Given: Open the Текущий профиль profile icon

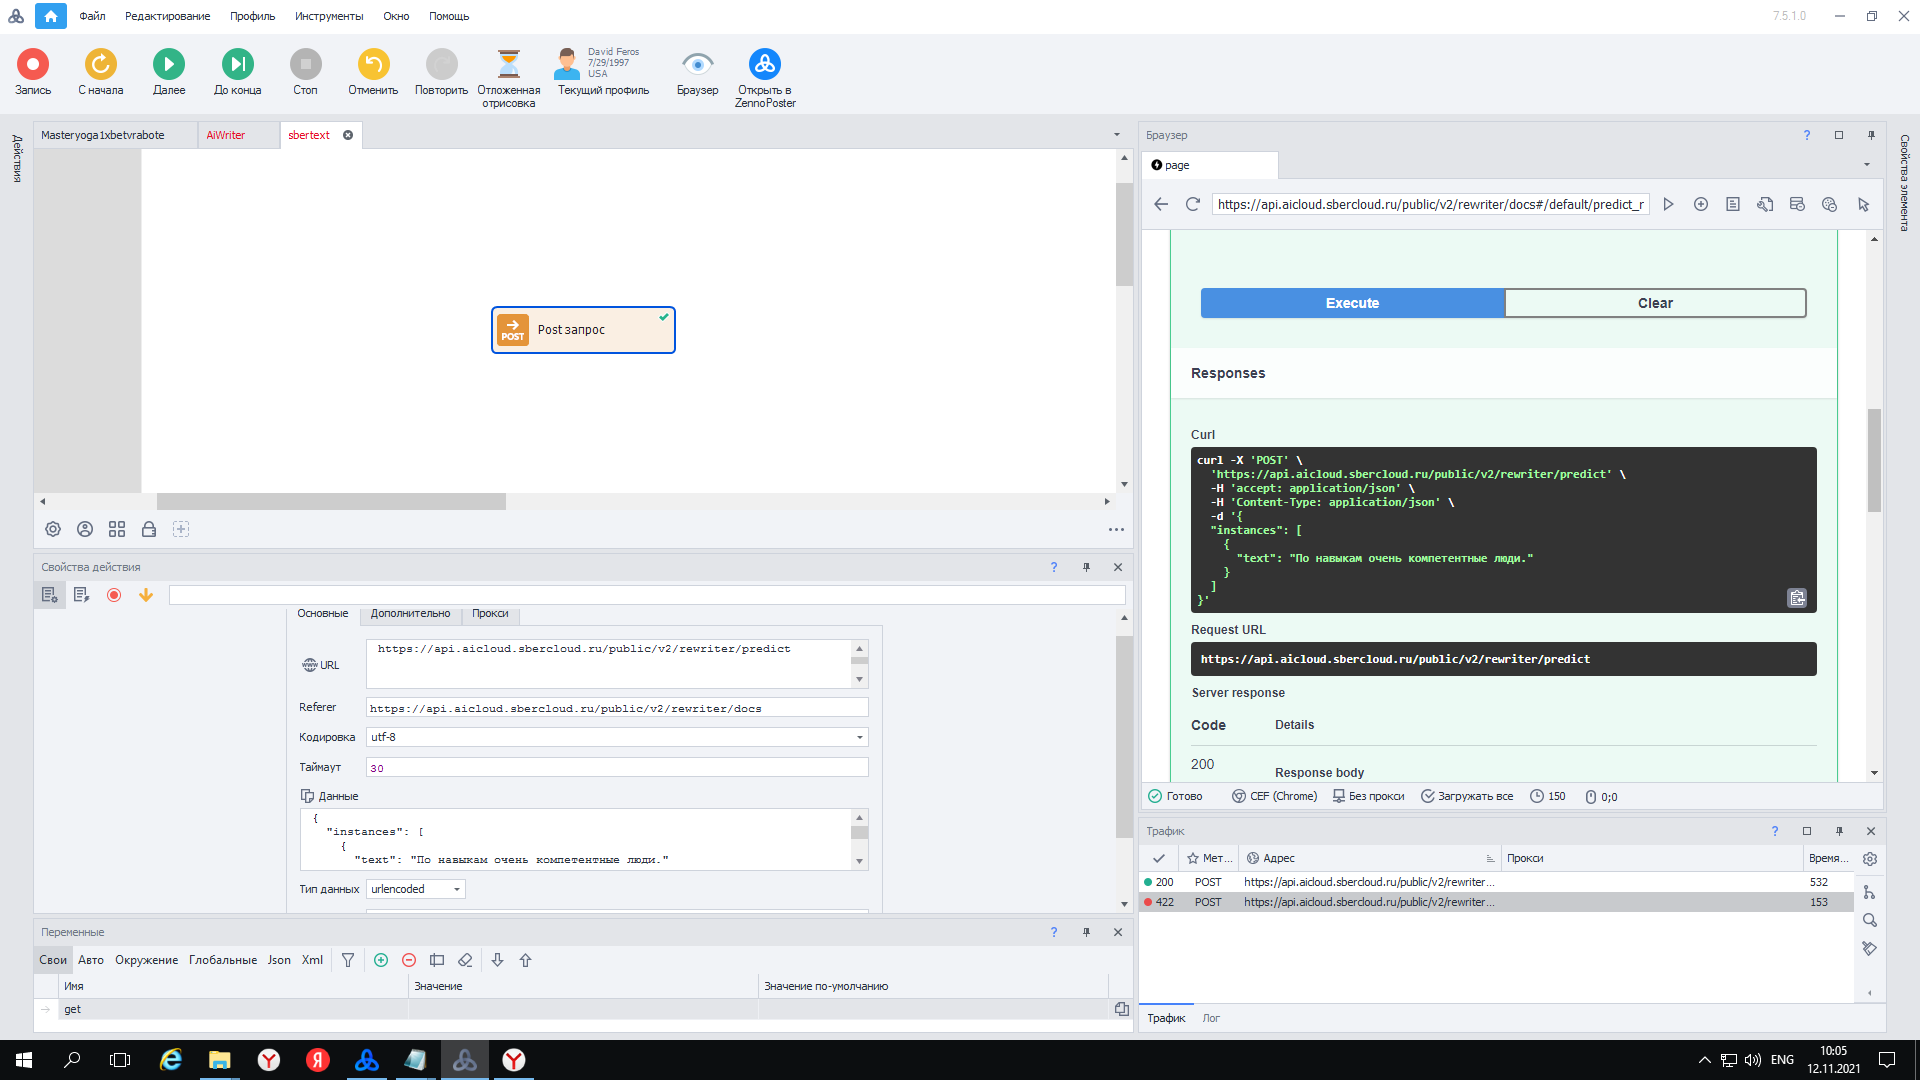Looking at the screenshot, I should tap(567, 64).
